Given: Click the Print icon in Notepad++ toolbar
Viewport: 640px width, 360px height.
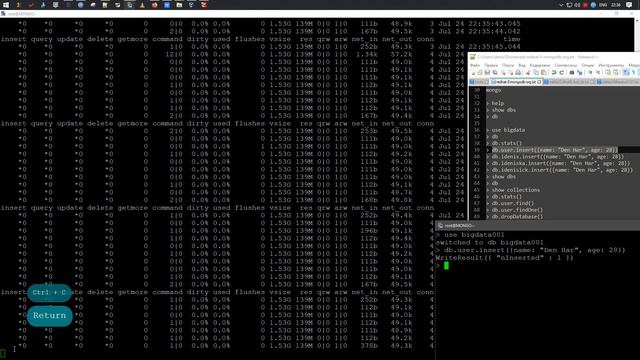Looking at the screenshot, I should point(518,73).
